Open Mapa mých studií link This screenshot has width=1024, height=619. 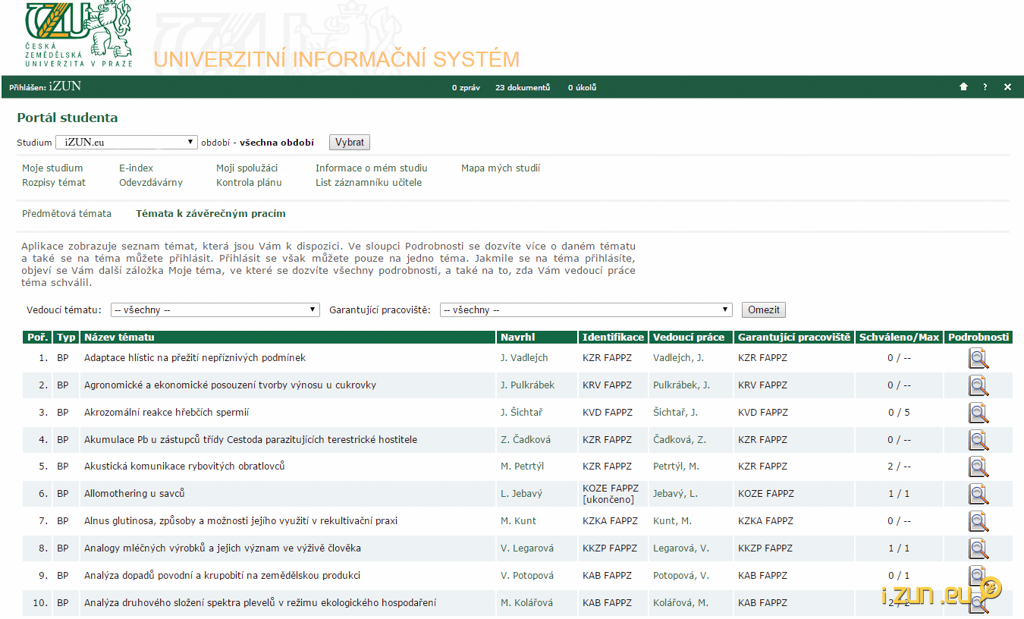pyautogui.click(x=500, y=168)
